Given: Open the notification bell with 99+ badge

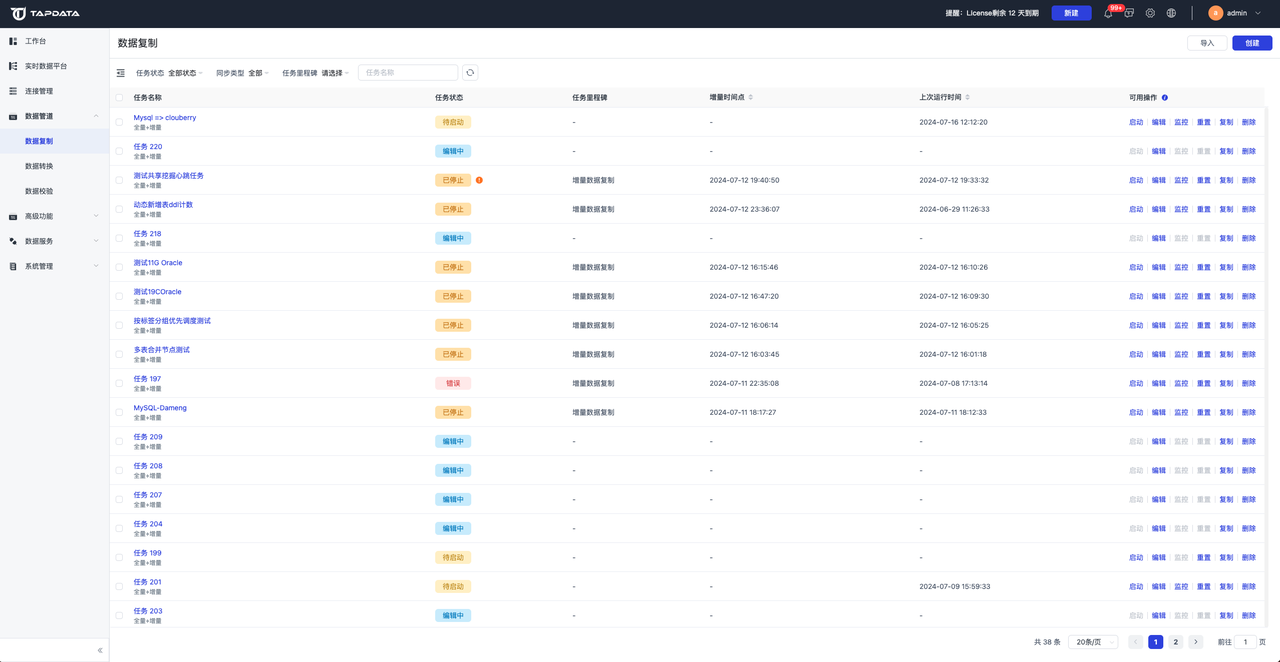Looking at the screenshot, I should tap(1108, 13).
